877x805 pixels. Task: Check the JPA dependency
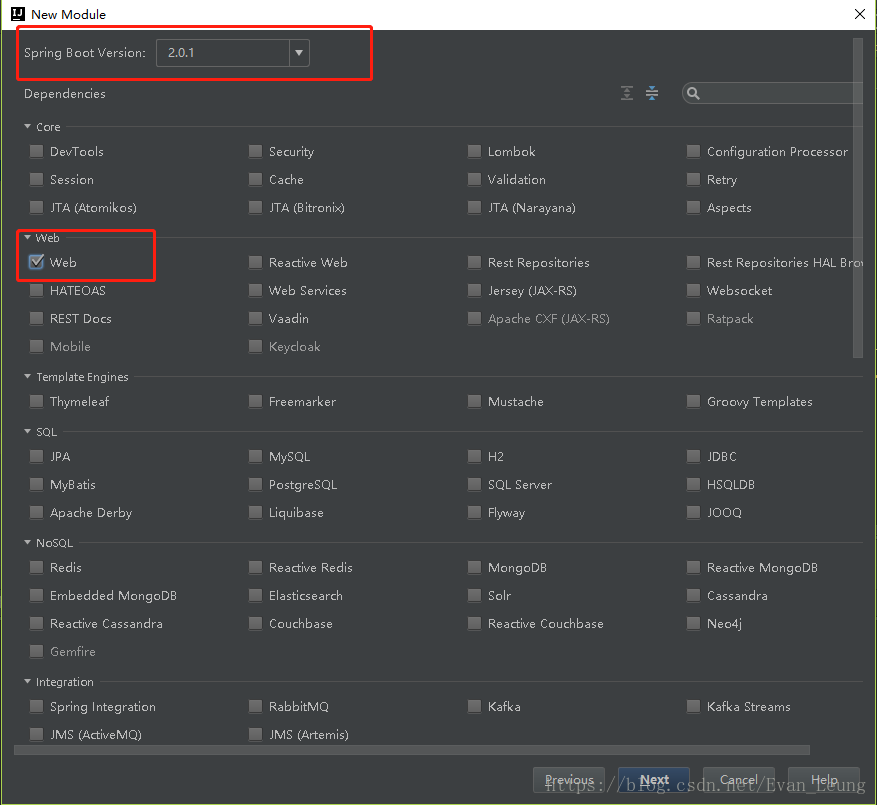click(36, 456)
